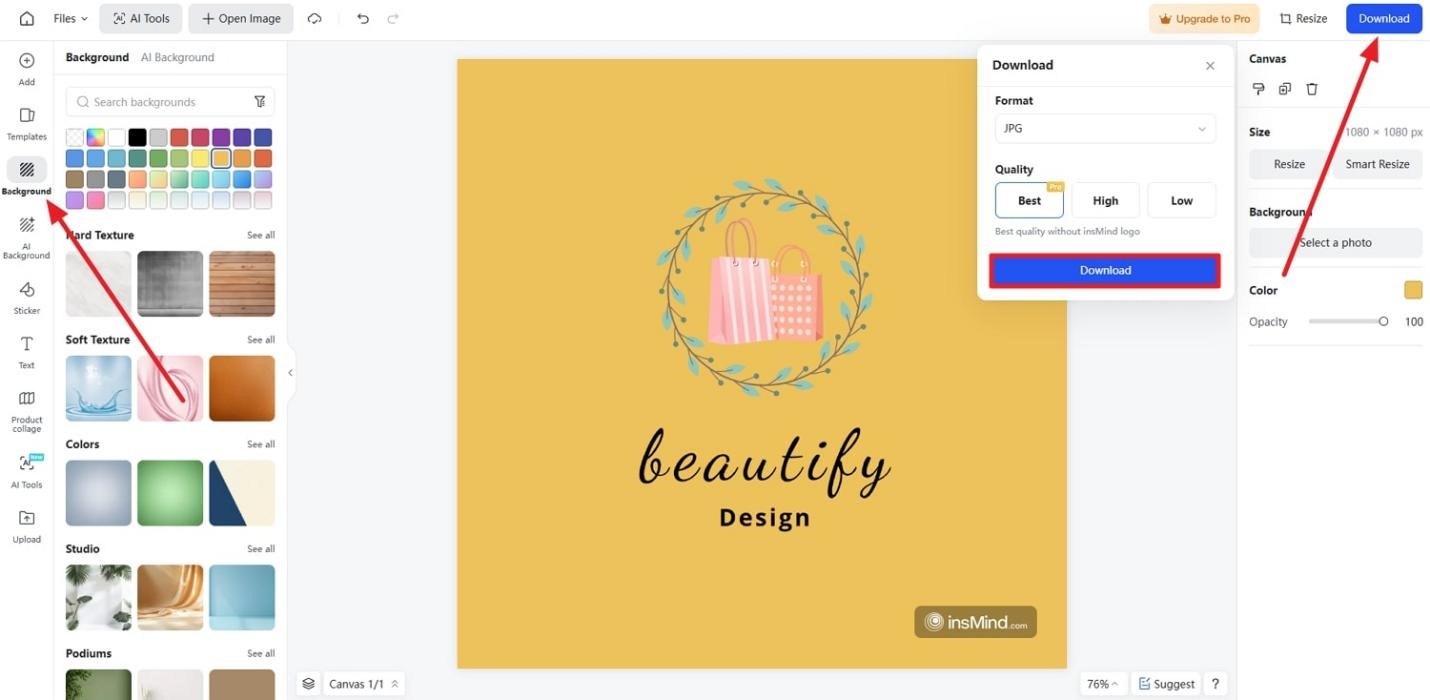Screen dimensions: 1430x700
Task: Open AI Tools in the sidebar
Action: click(x=27, y=471)
